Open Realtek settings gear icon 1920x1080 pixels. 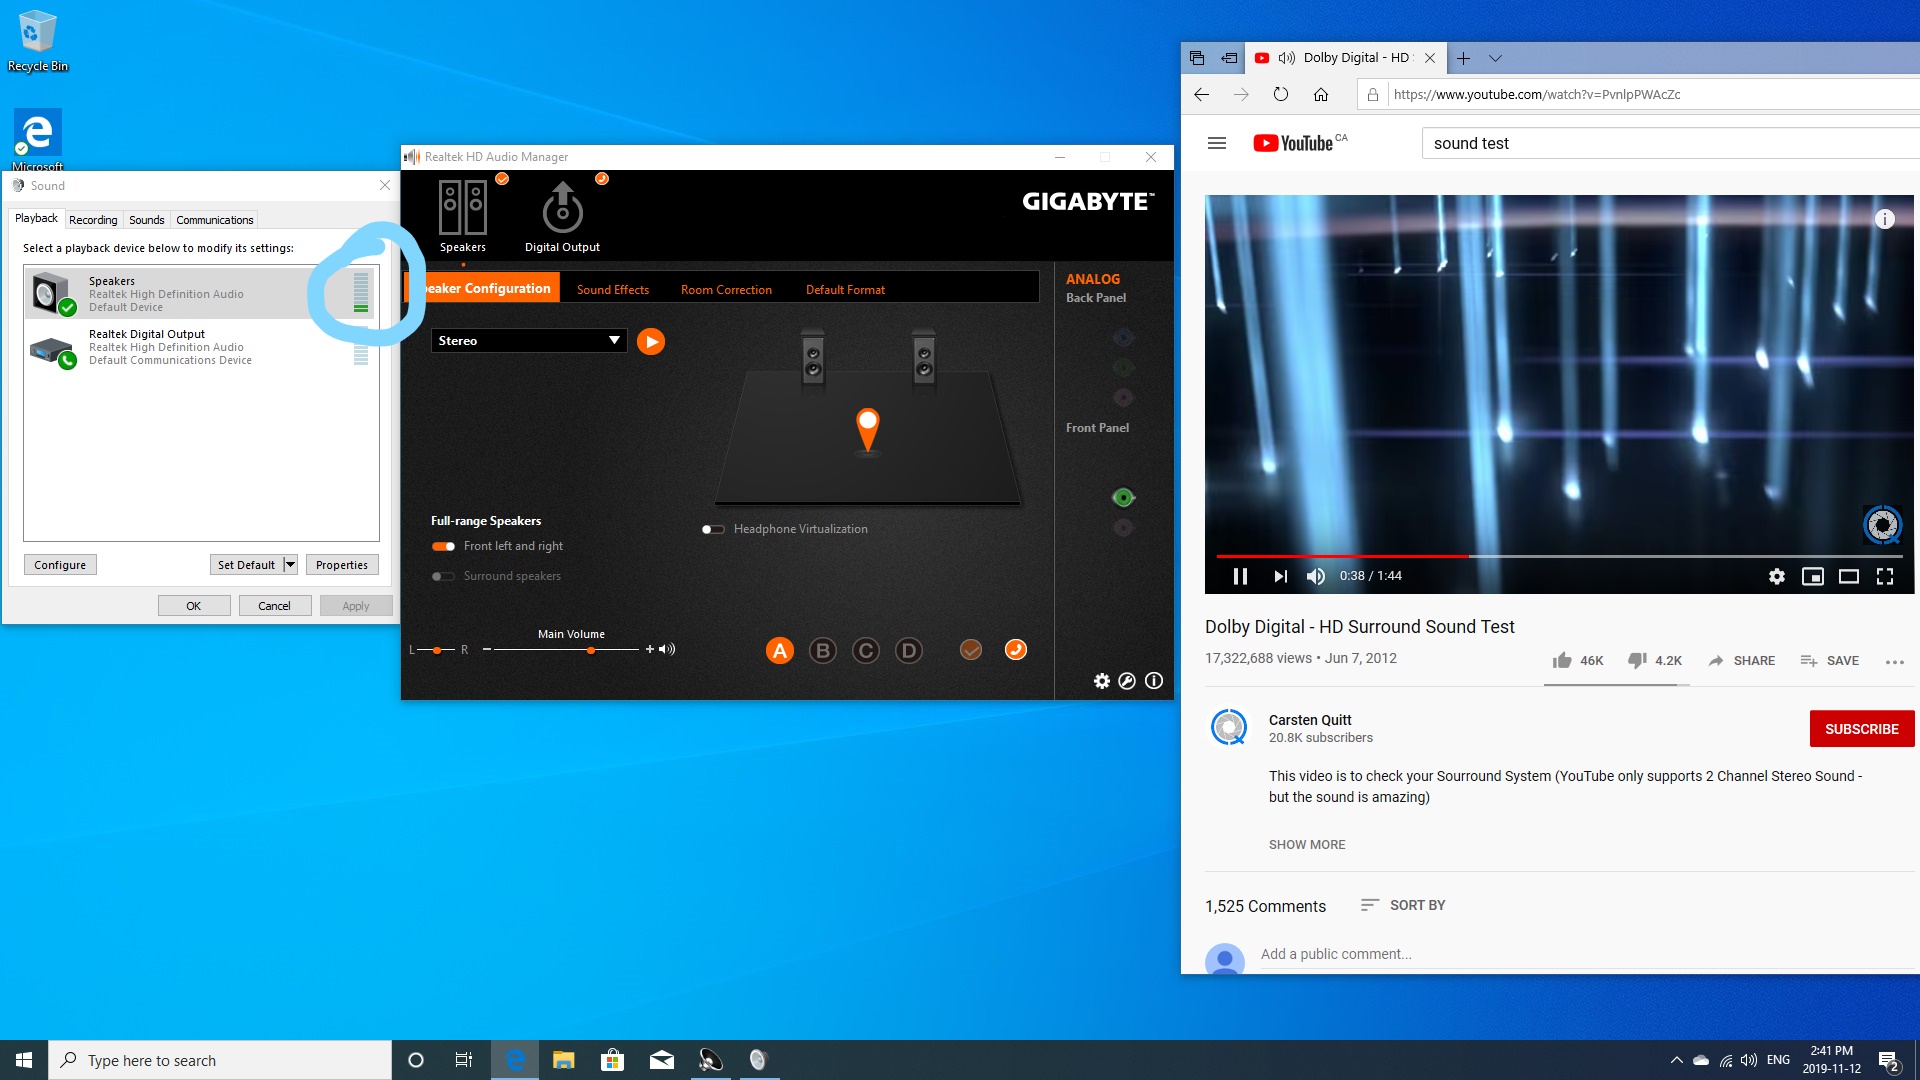tap(1101, 681)
